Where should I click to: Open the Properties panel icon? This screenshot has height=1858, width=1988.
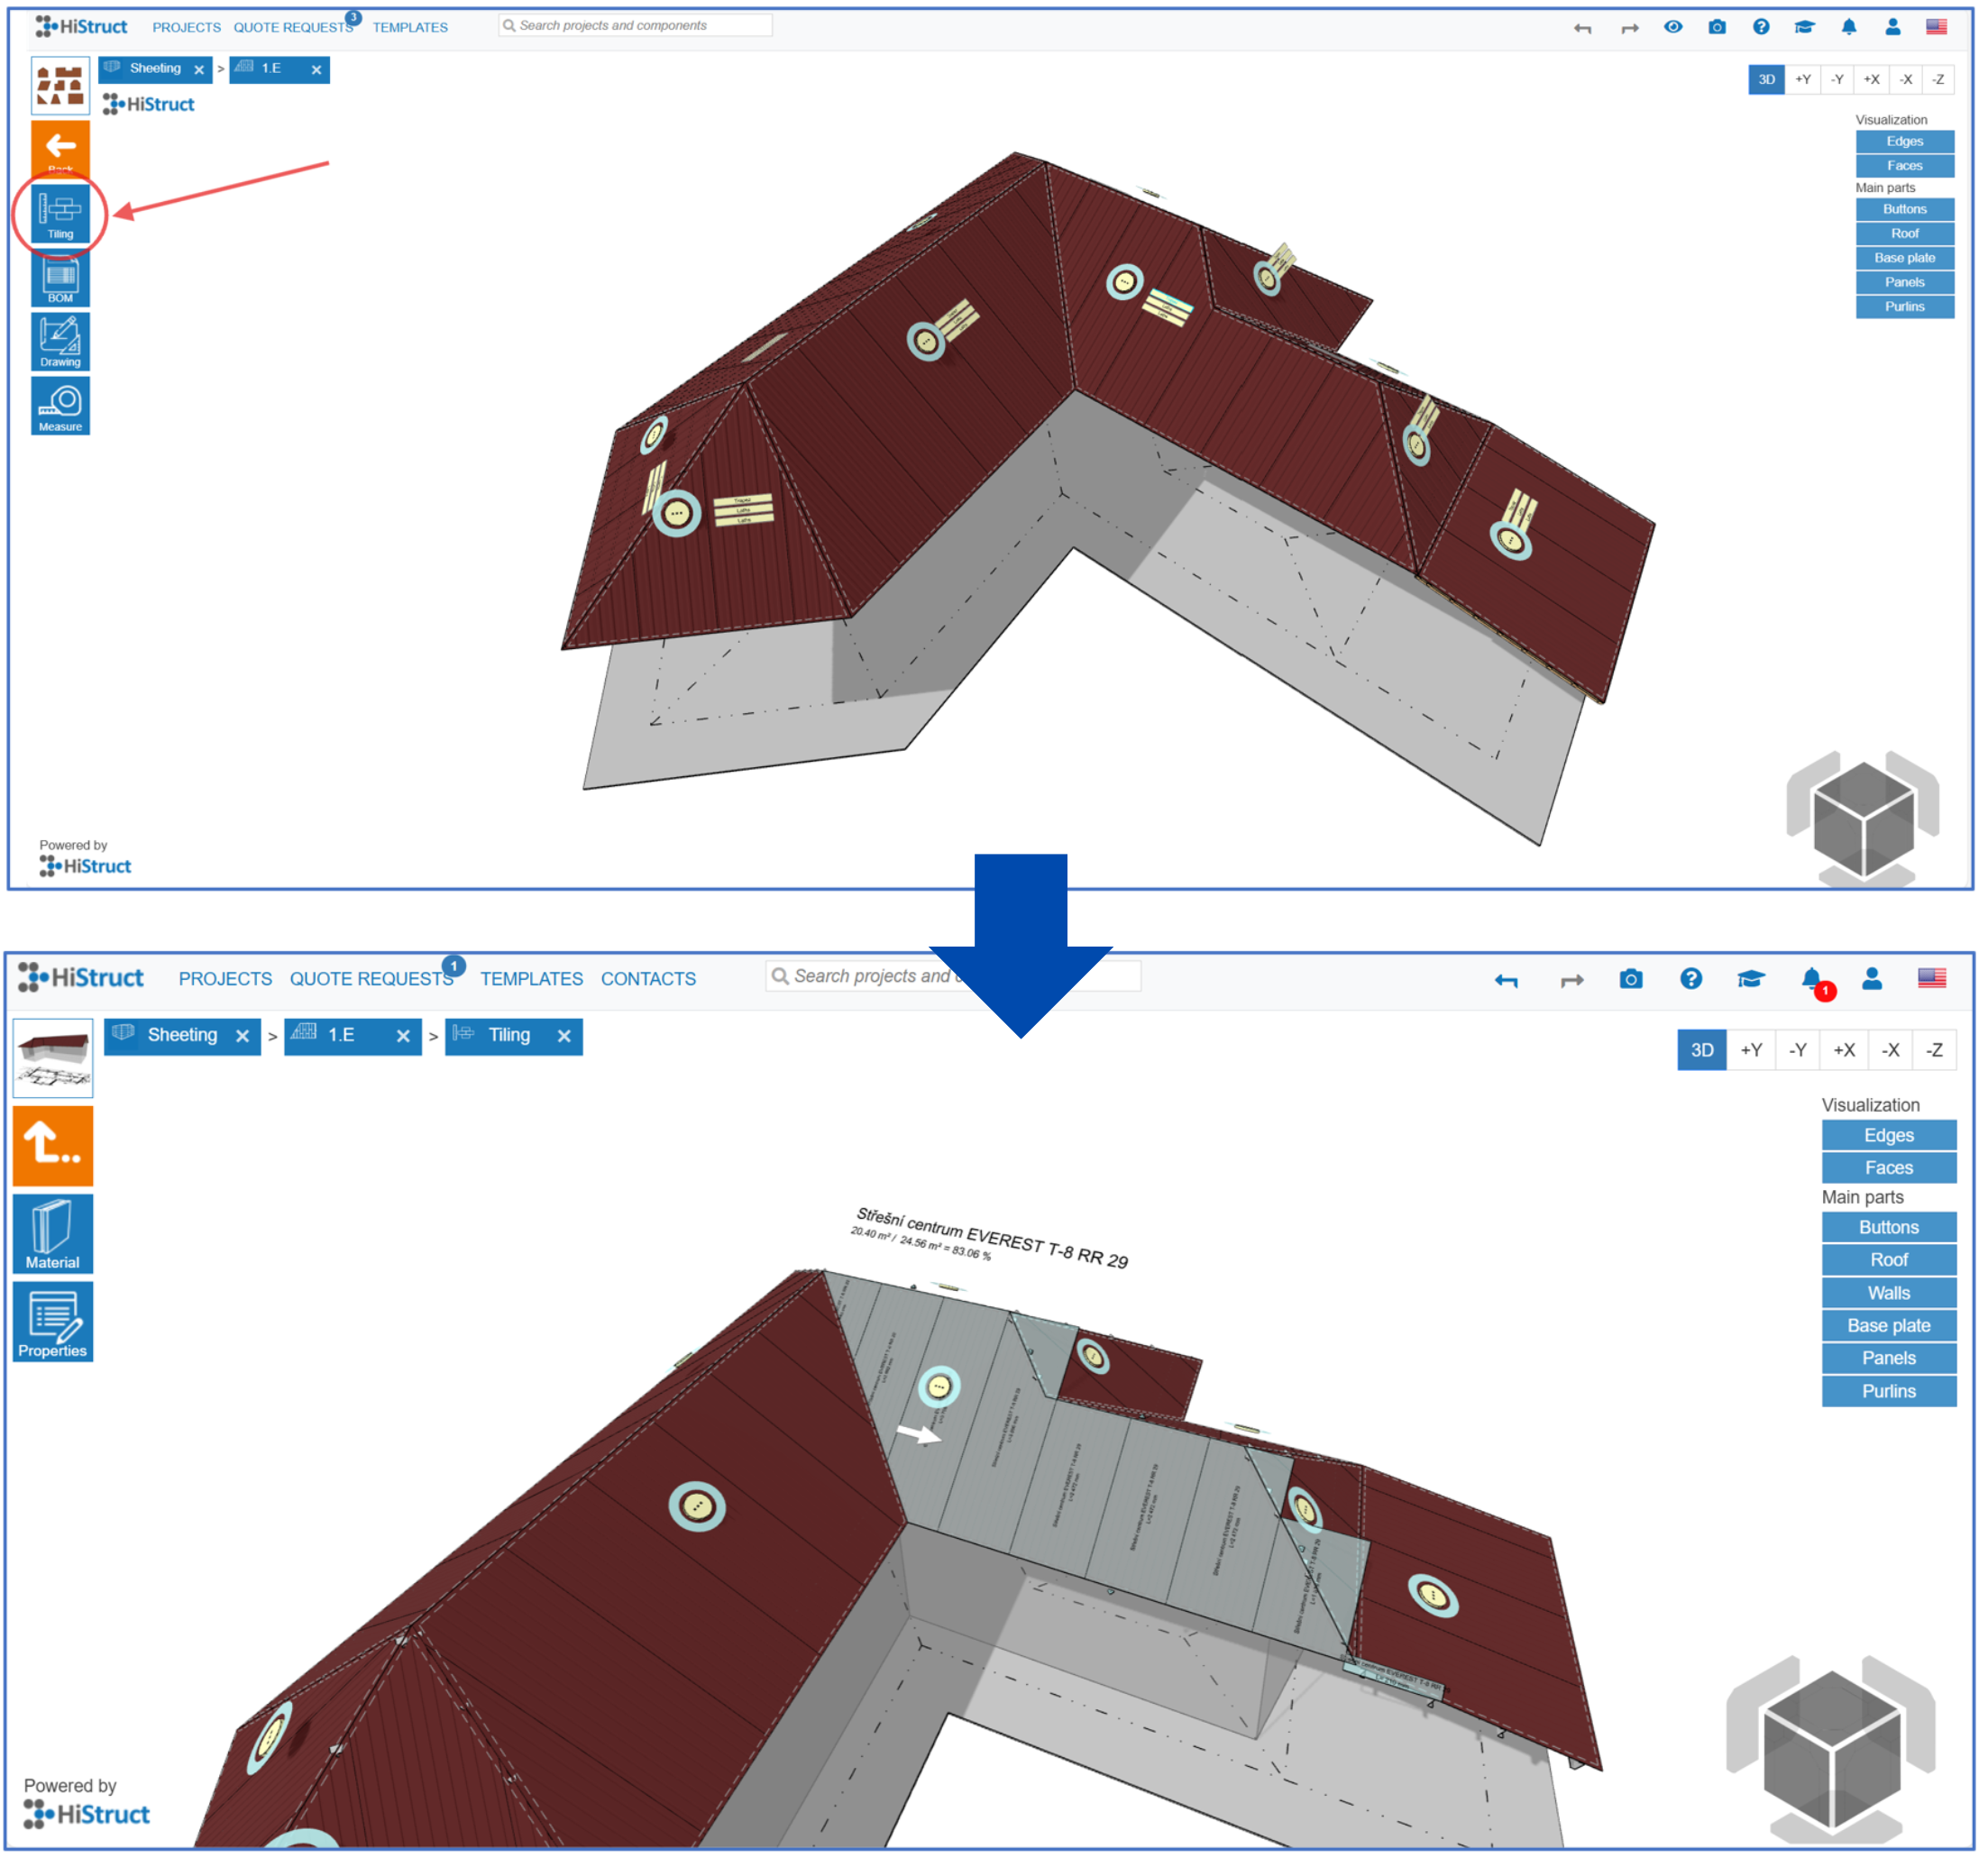(53, 1323)
